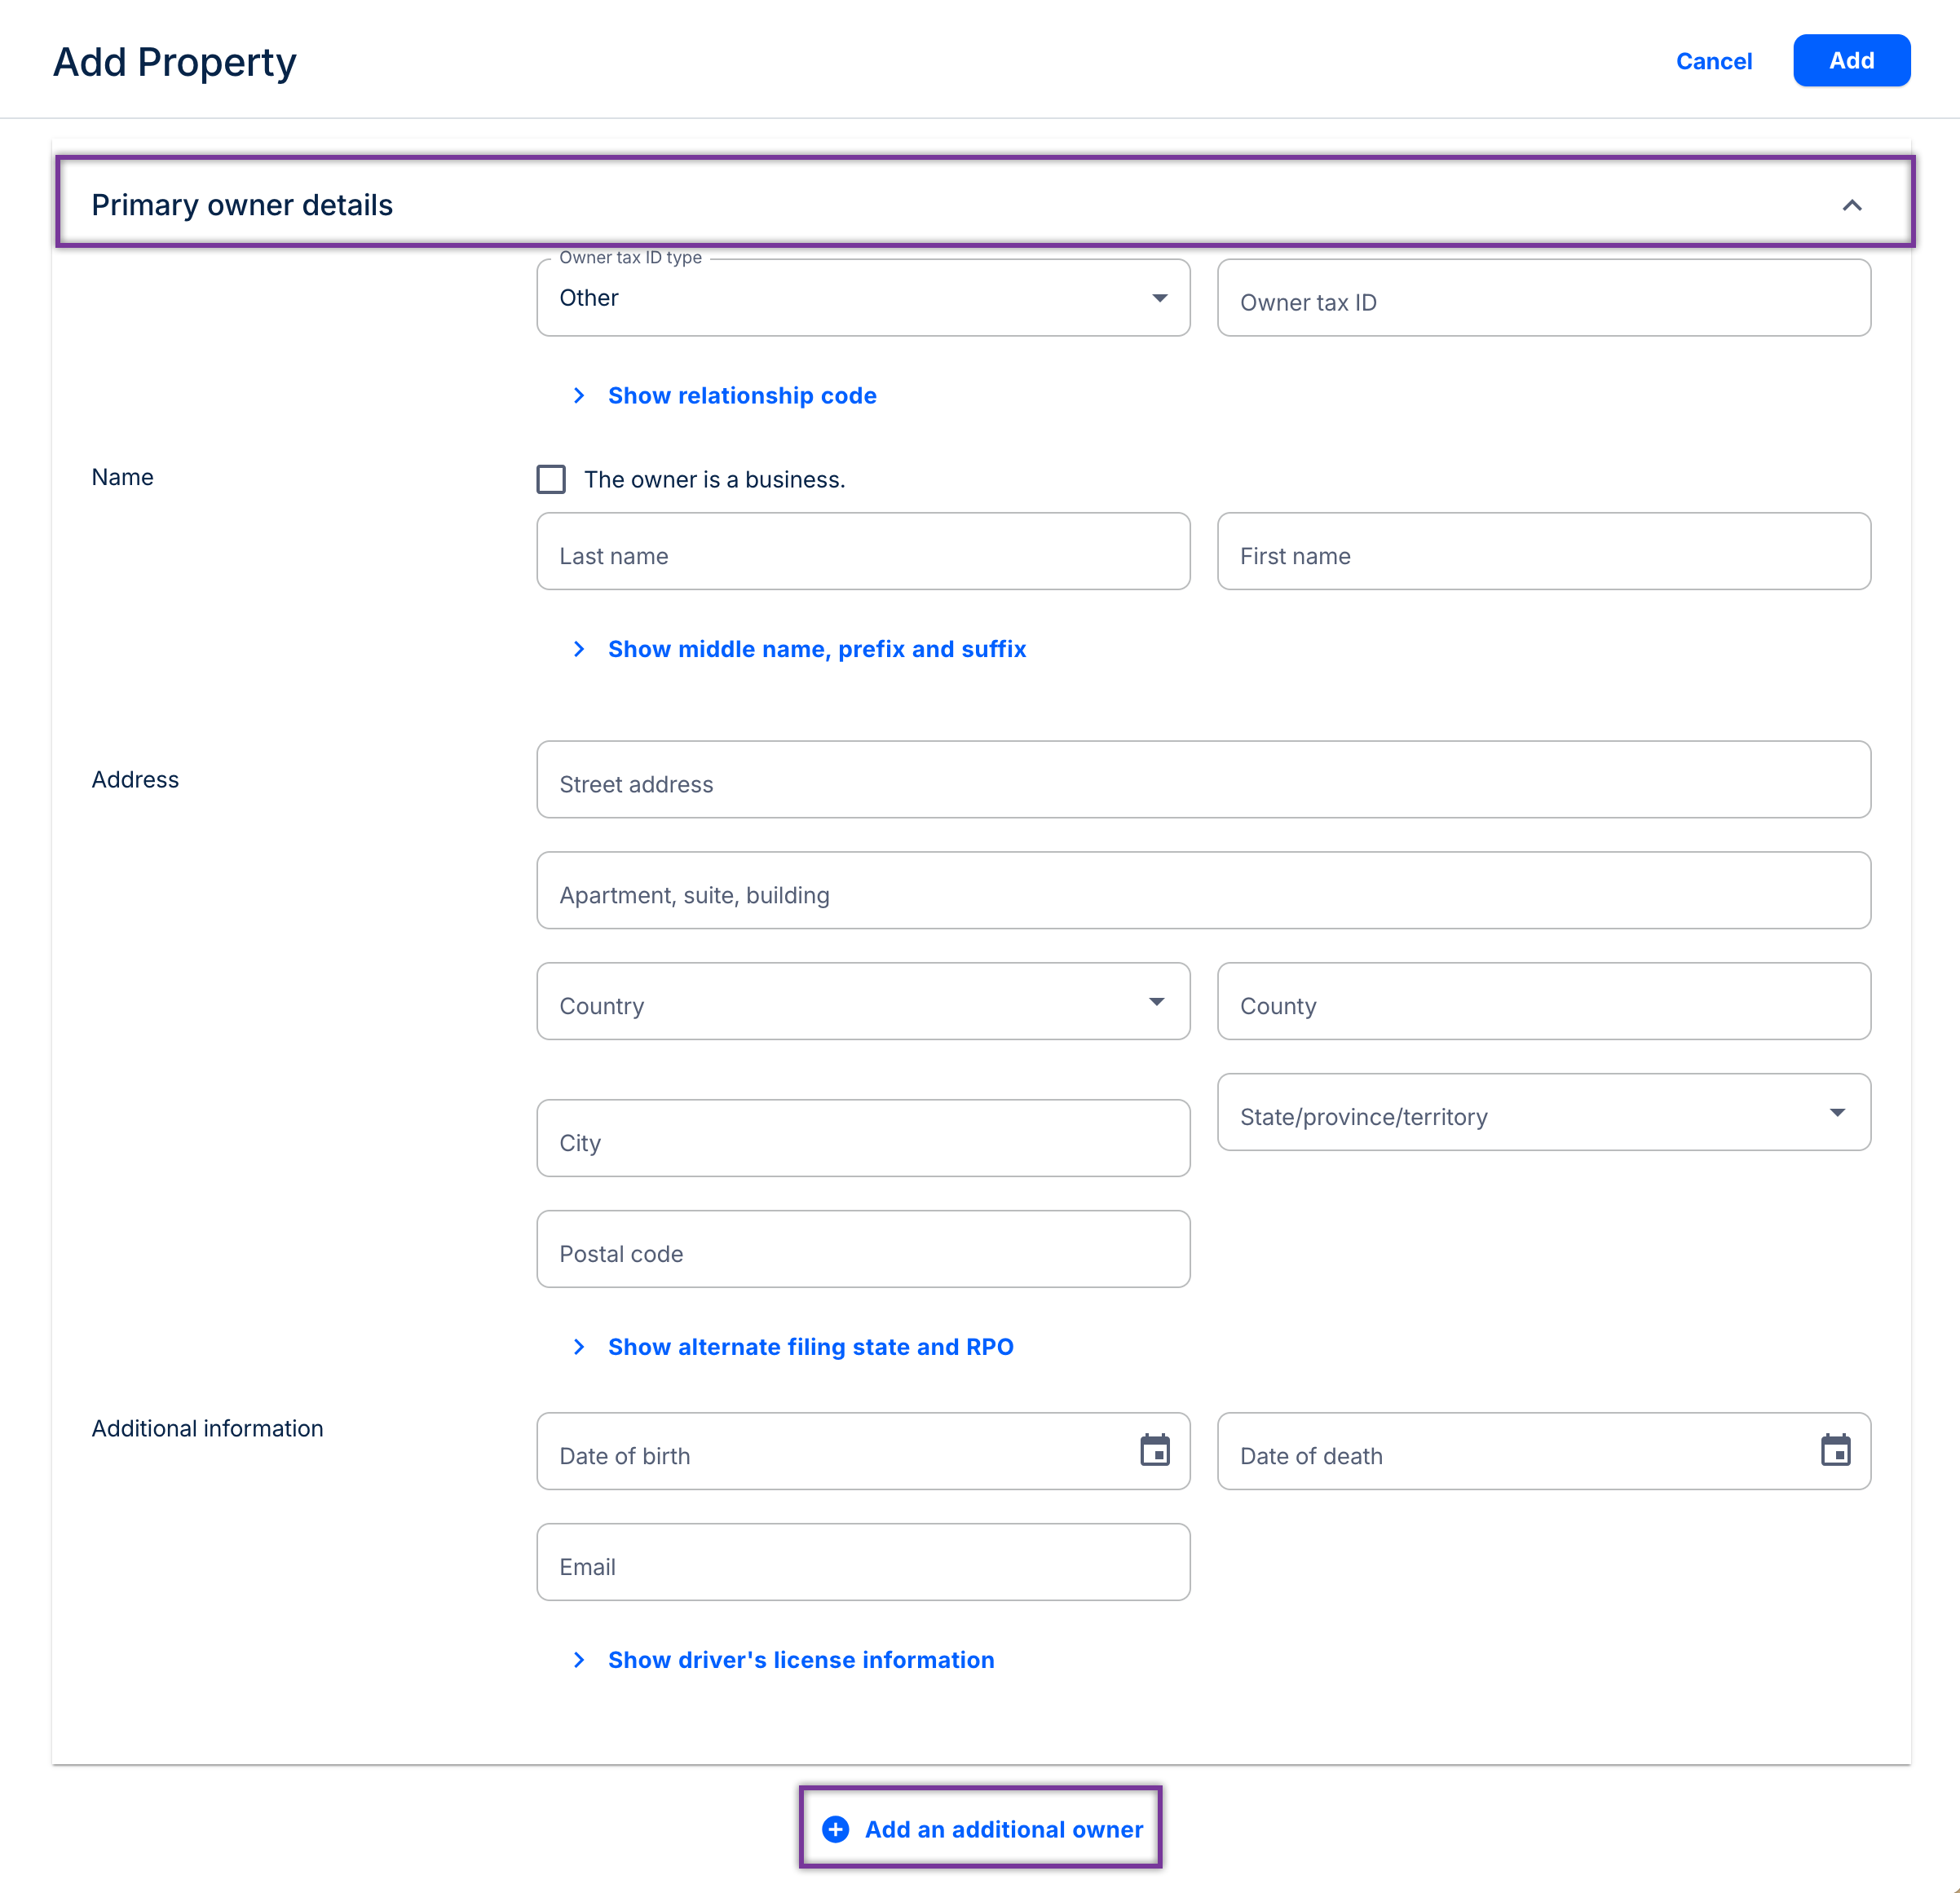This screenshot has height=1893, width=1960.
Task: Open the Country dropdown
Action: pos(862,1001)
